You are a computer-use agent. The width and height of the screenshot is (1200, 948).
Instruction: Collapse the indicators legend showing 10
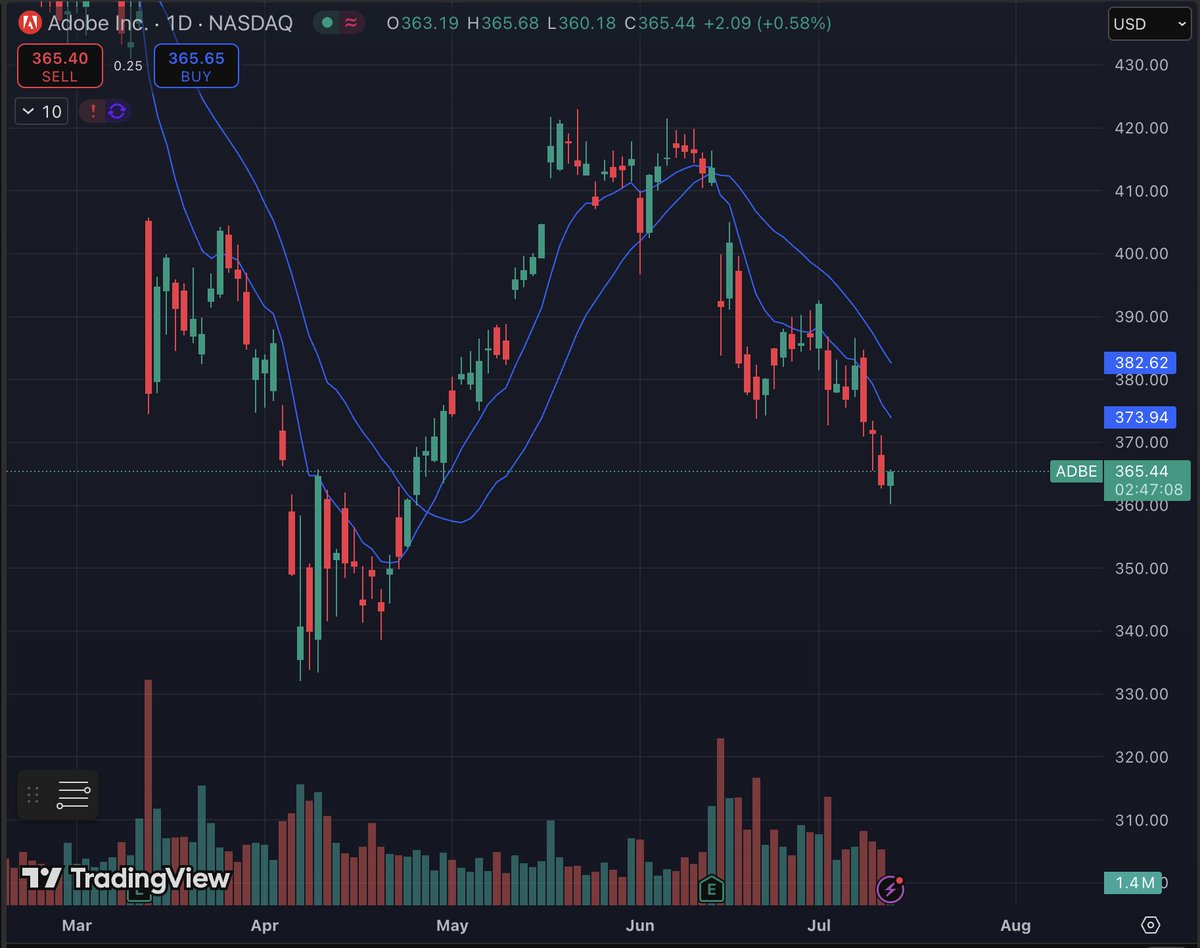coord(41,111)
